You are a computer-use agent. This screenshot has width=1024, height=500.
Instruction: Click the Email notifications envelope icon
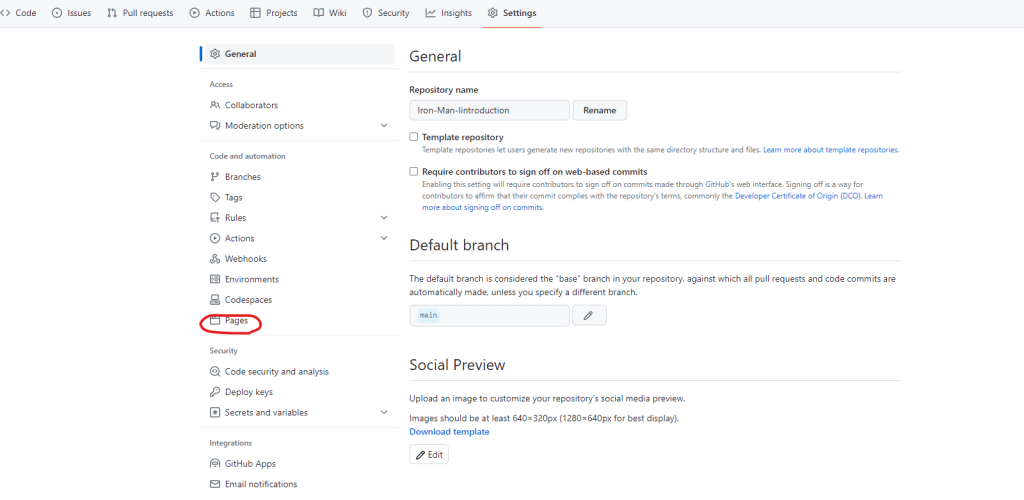click(x=215, y=484)
